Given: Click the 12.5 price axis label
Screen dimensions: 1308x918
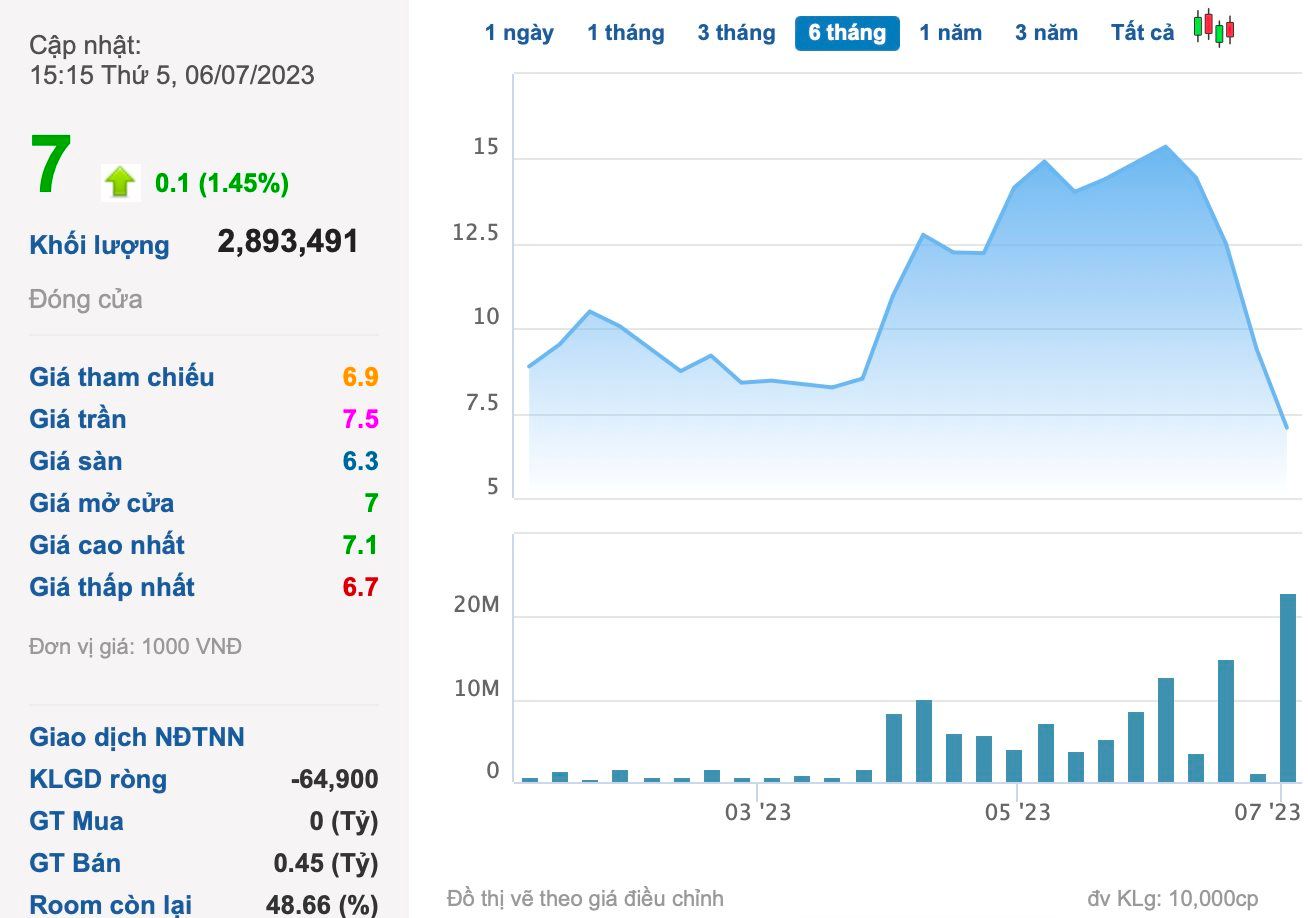Looking at the screenshot, I should coord(476,233).
